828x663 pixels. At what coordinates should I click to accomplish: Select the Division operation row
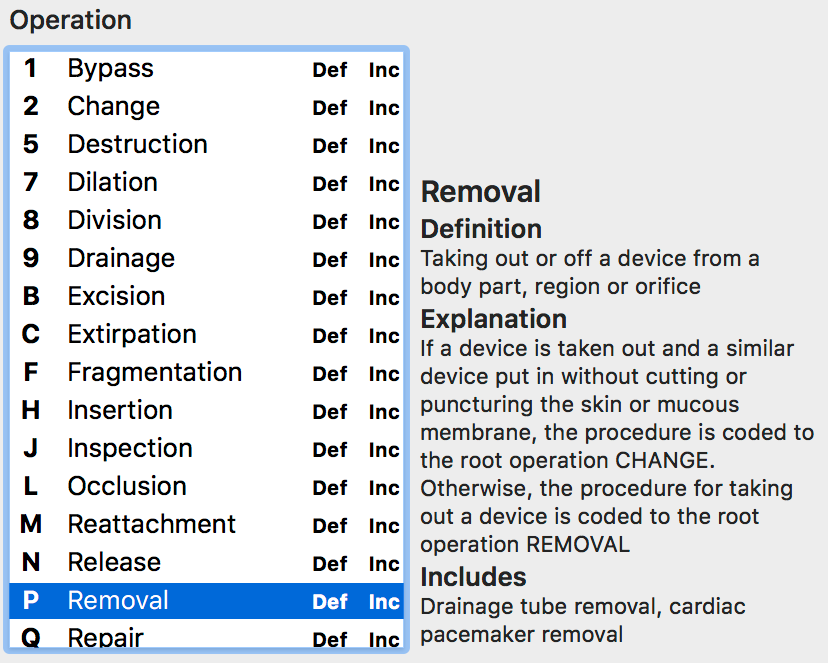[x=206, y=221]
